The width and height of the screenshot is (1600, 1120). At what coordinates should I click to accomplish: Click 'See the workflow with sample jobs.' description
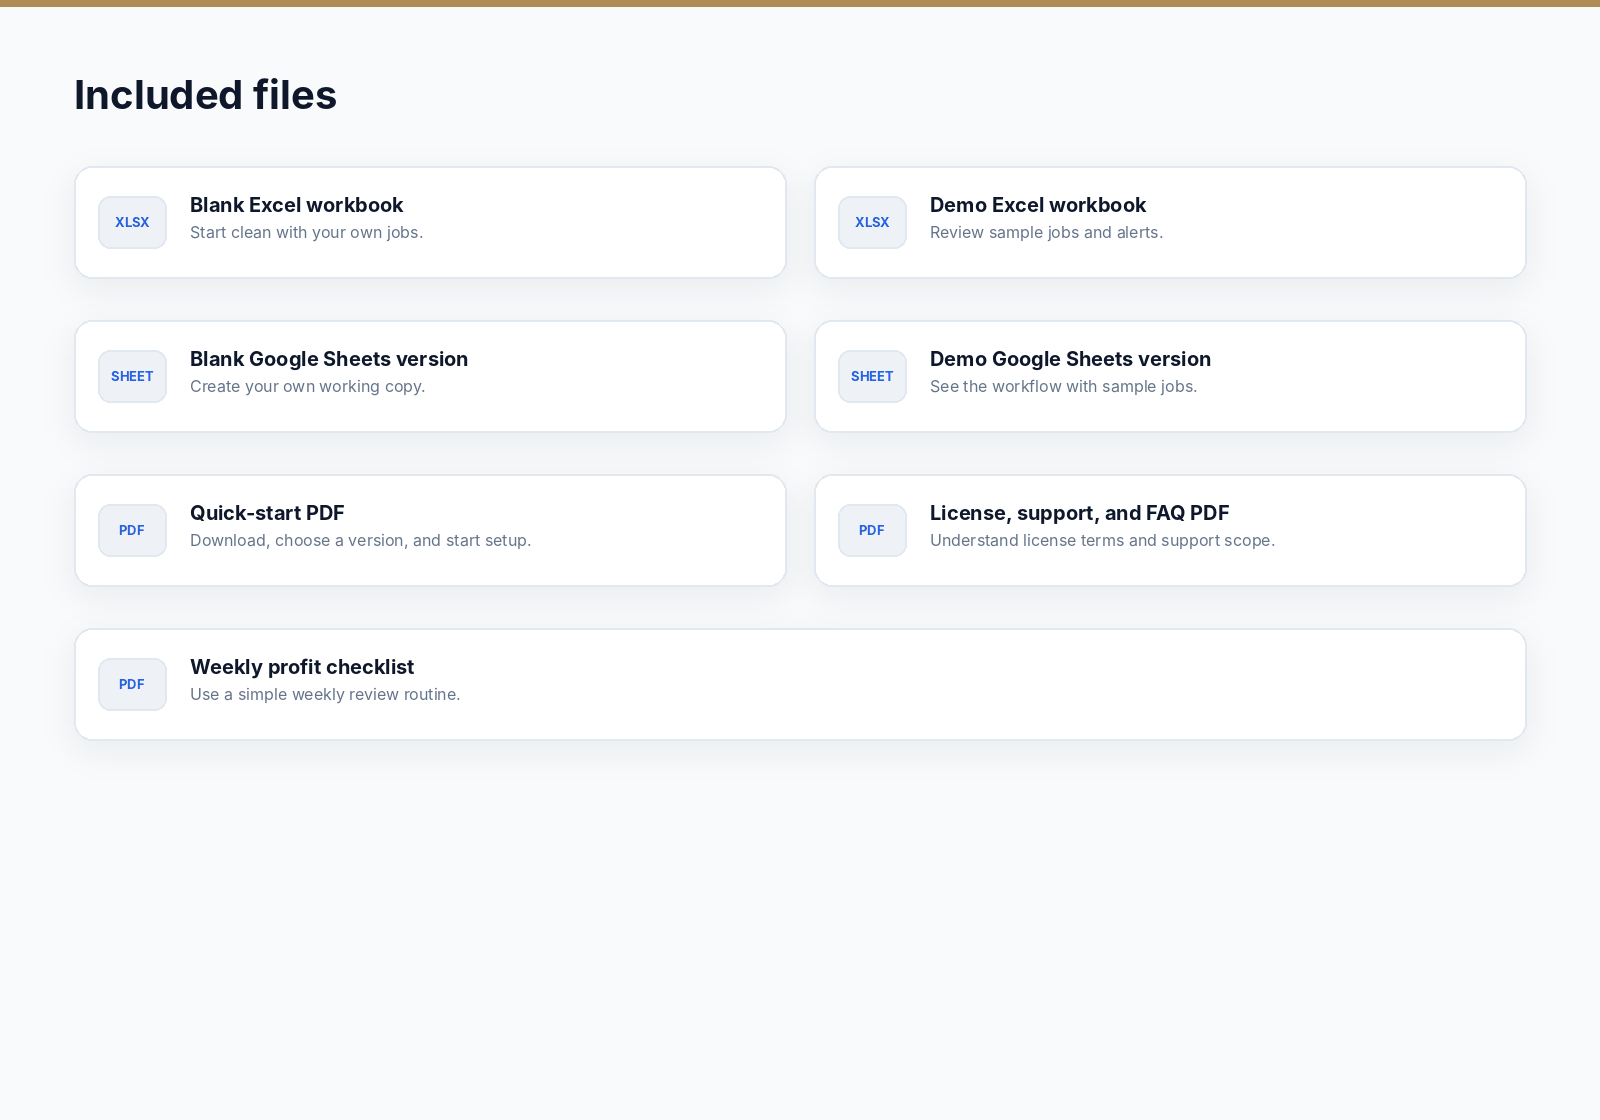coord(1064,386)
